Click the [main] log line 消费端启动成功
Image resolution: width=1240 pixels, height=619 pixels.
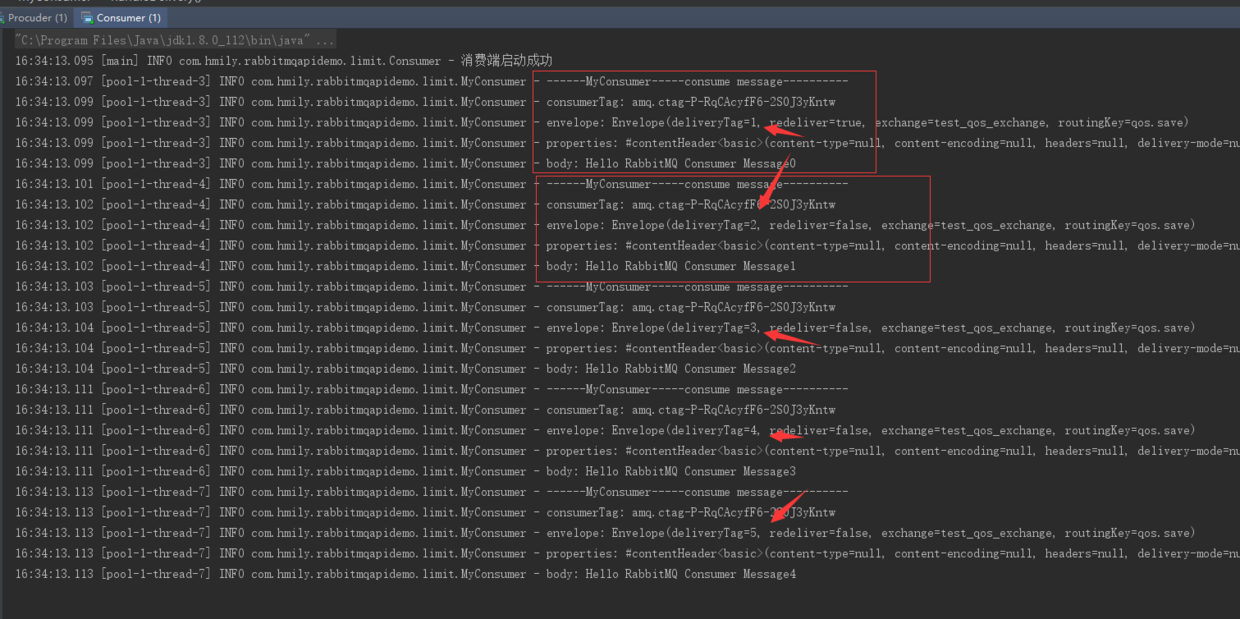[284, 61]
